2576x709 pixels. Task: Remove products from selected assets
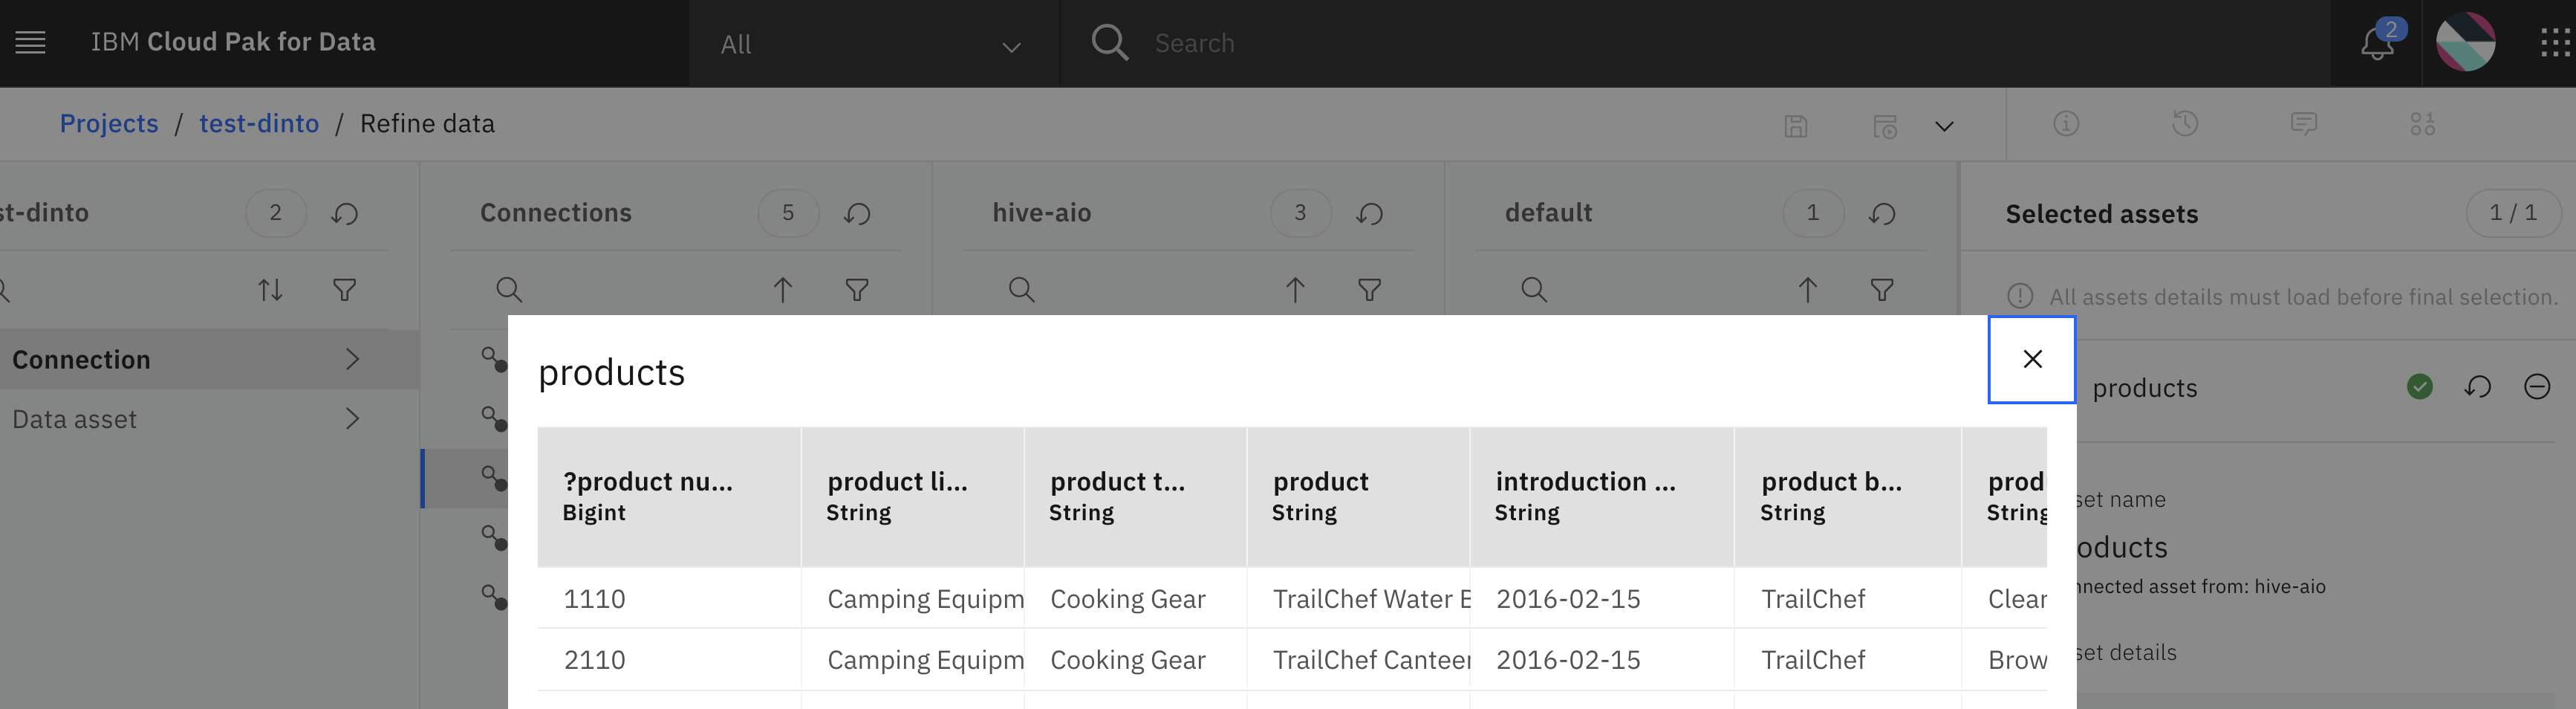click(x=2537, y=387)
